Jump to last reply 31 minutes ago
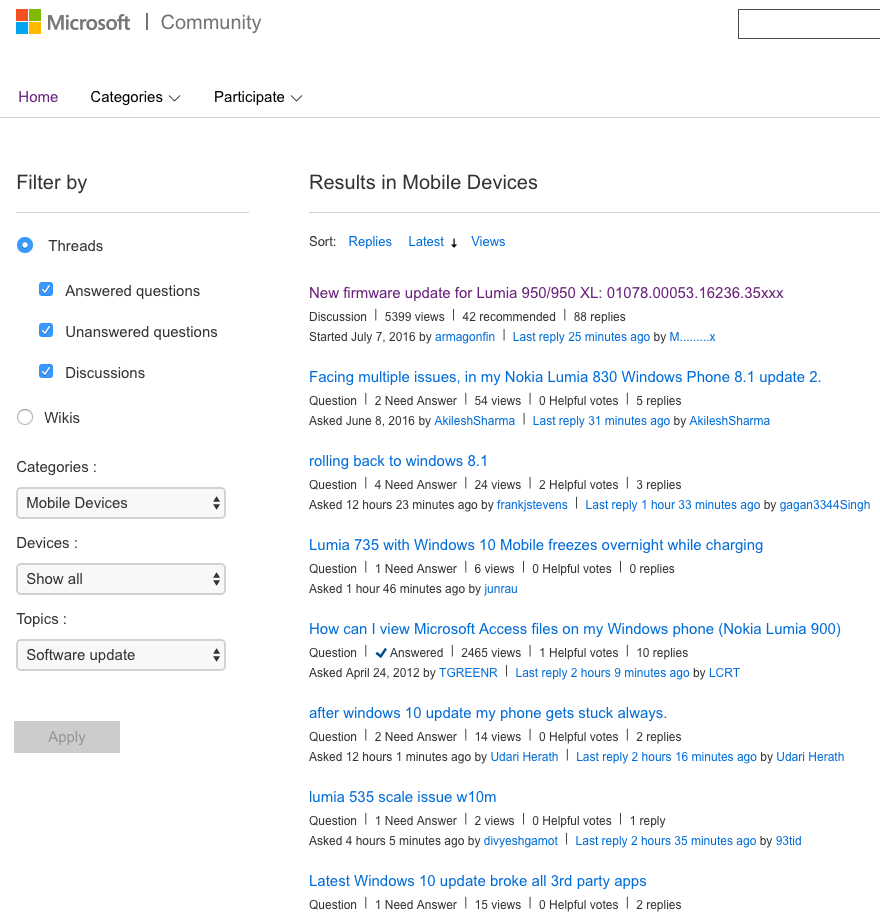This screenshot has height=915, width=880. (x=601, y=421)
